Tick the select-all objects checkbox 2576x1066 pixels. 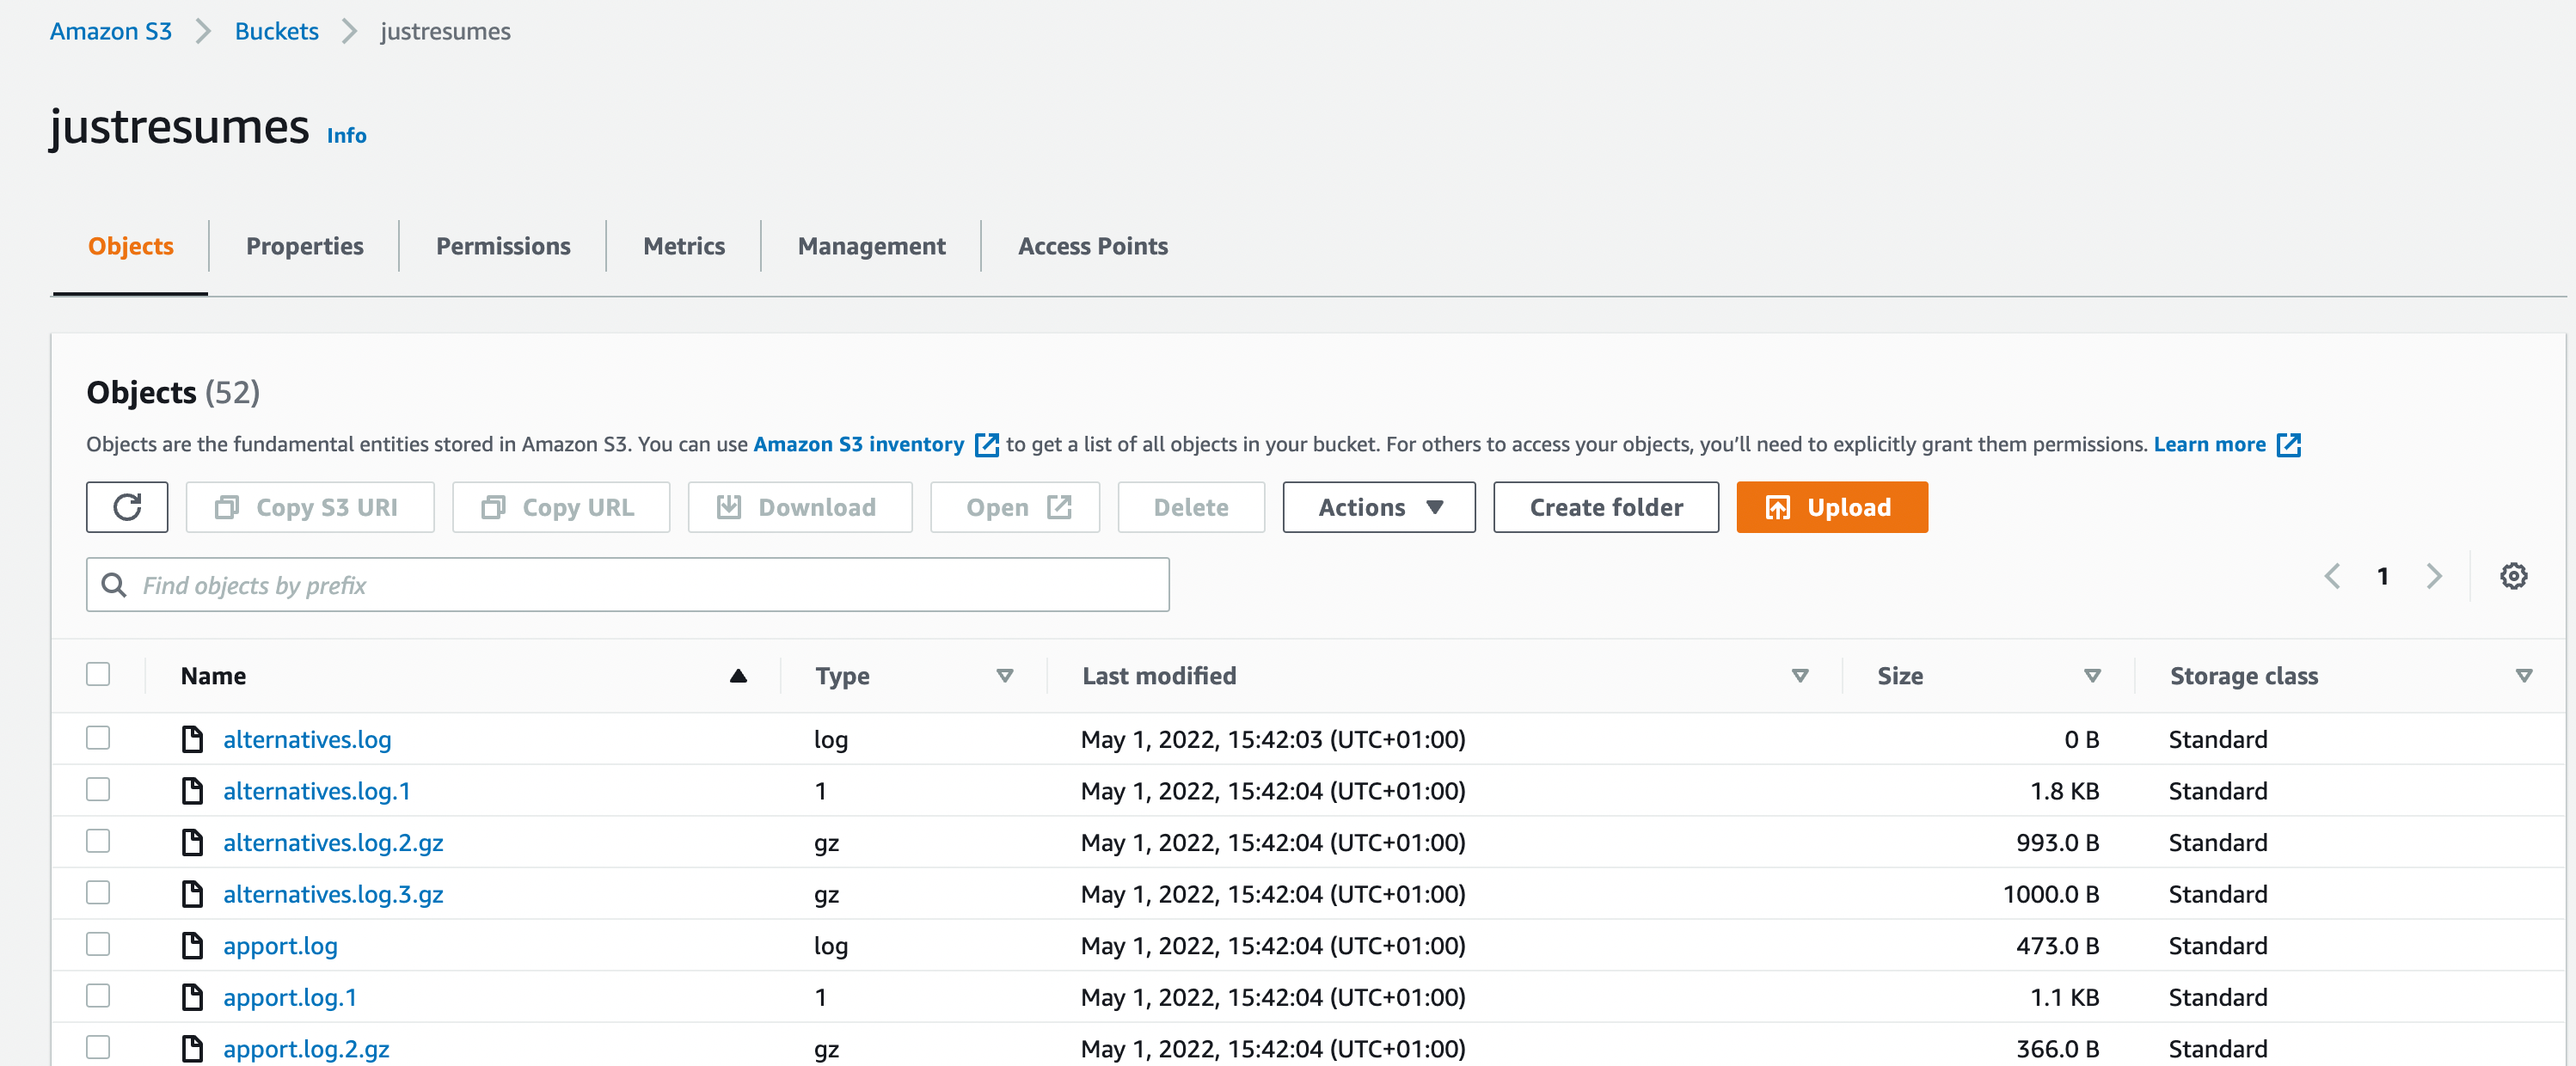[98, 674]
